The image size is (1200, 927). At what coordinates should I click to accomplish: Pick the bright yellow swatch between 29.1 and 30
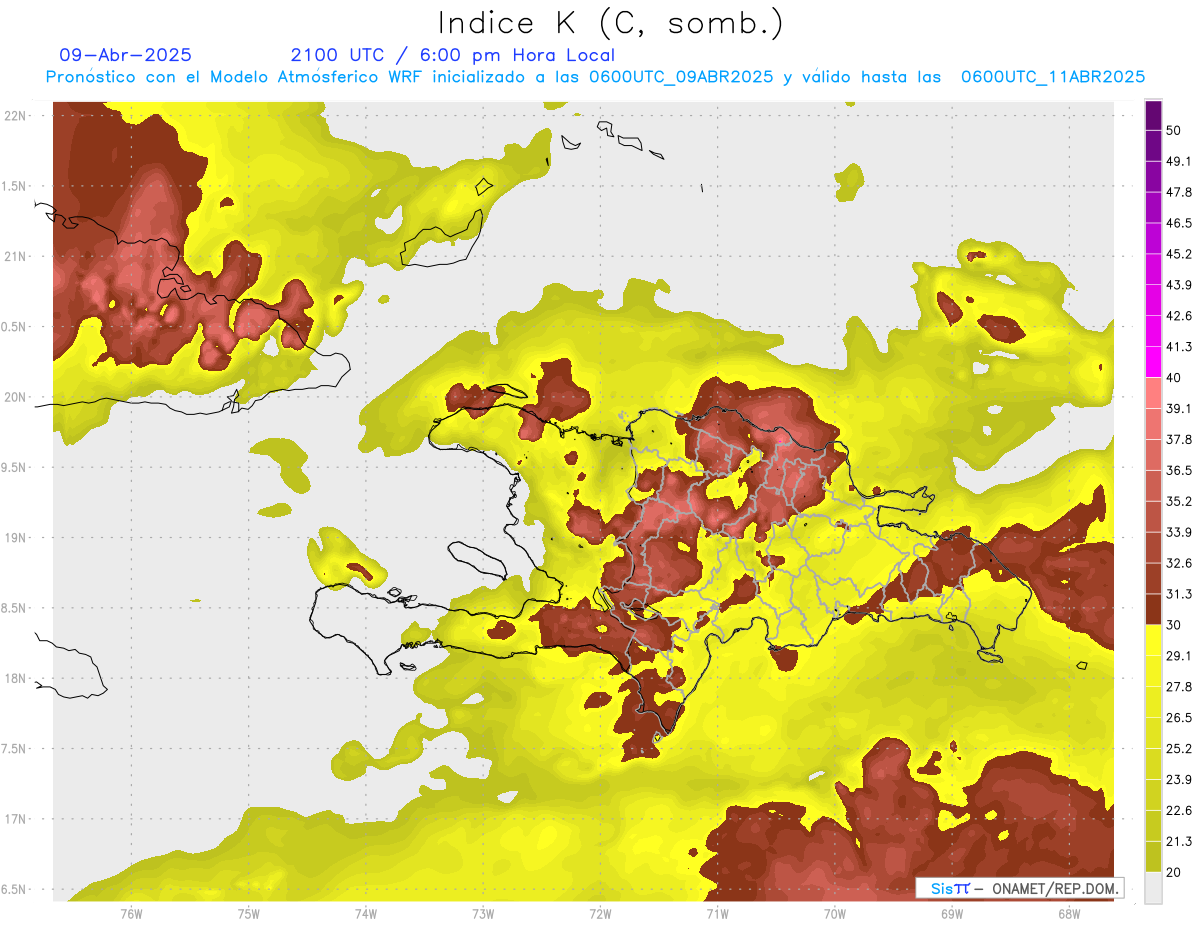pyautogui.click(x=1153, y=640)
